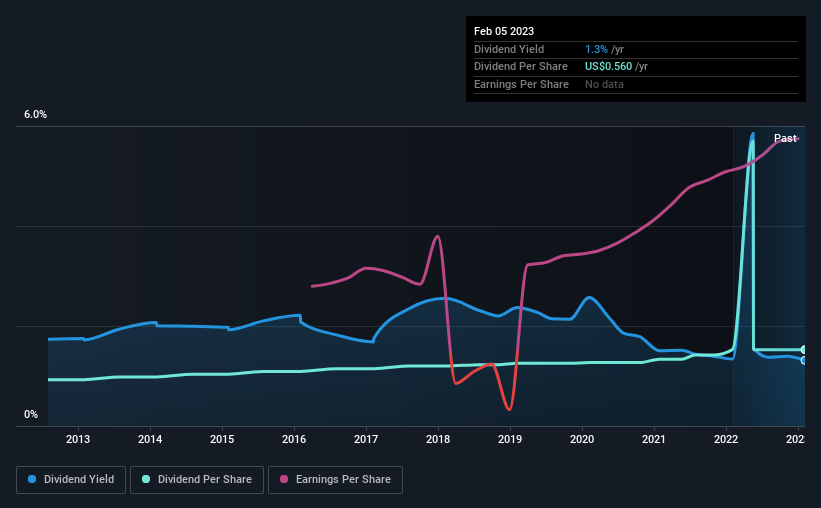Click the 2022 x-axis label
The height and width of the screenshot is (508, 821).
(x=726, y=439)
